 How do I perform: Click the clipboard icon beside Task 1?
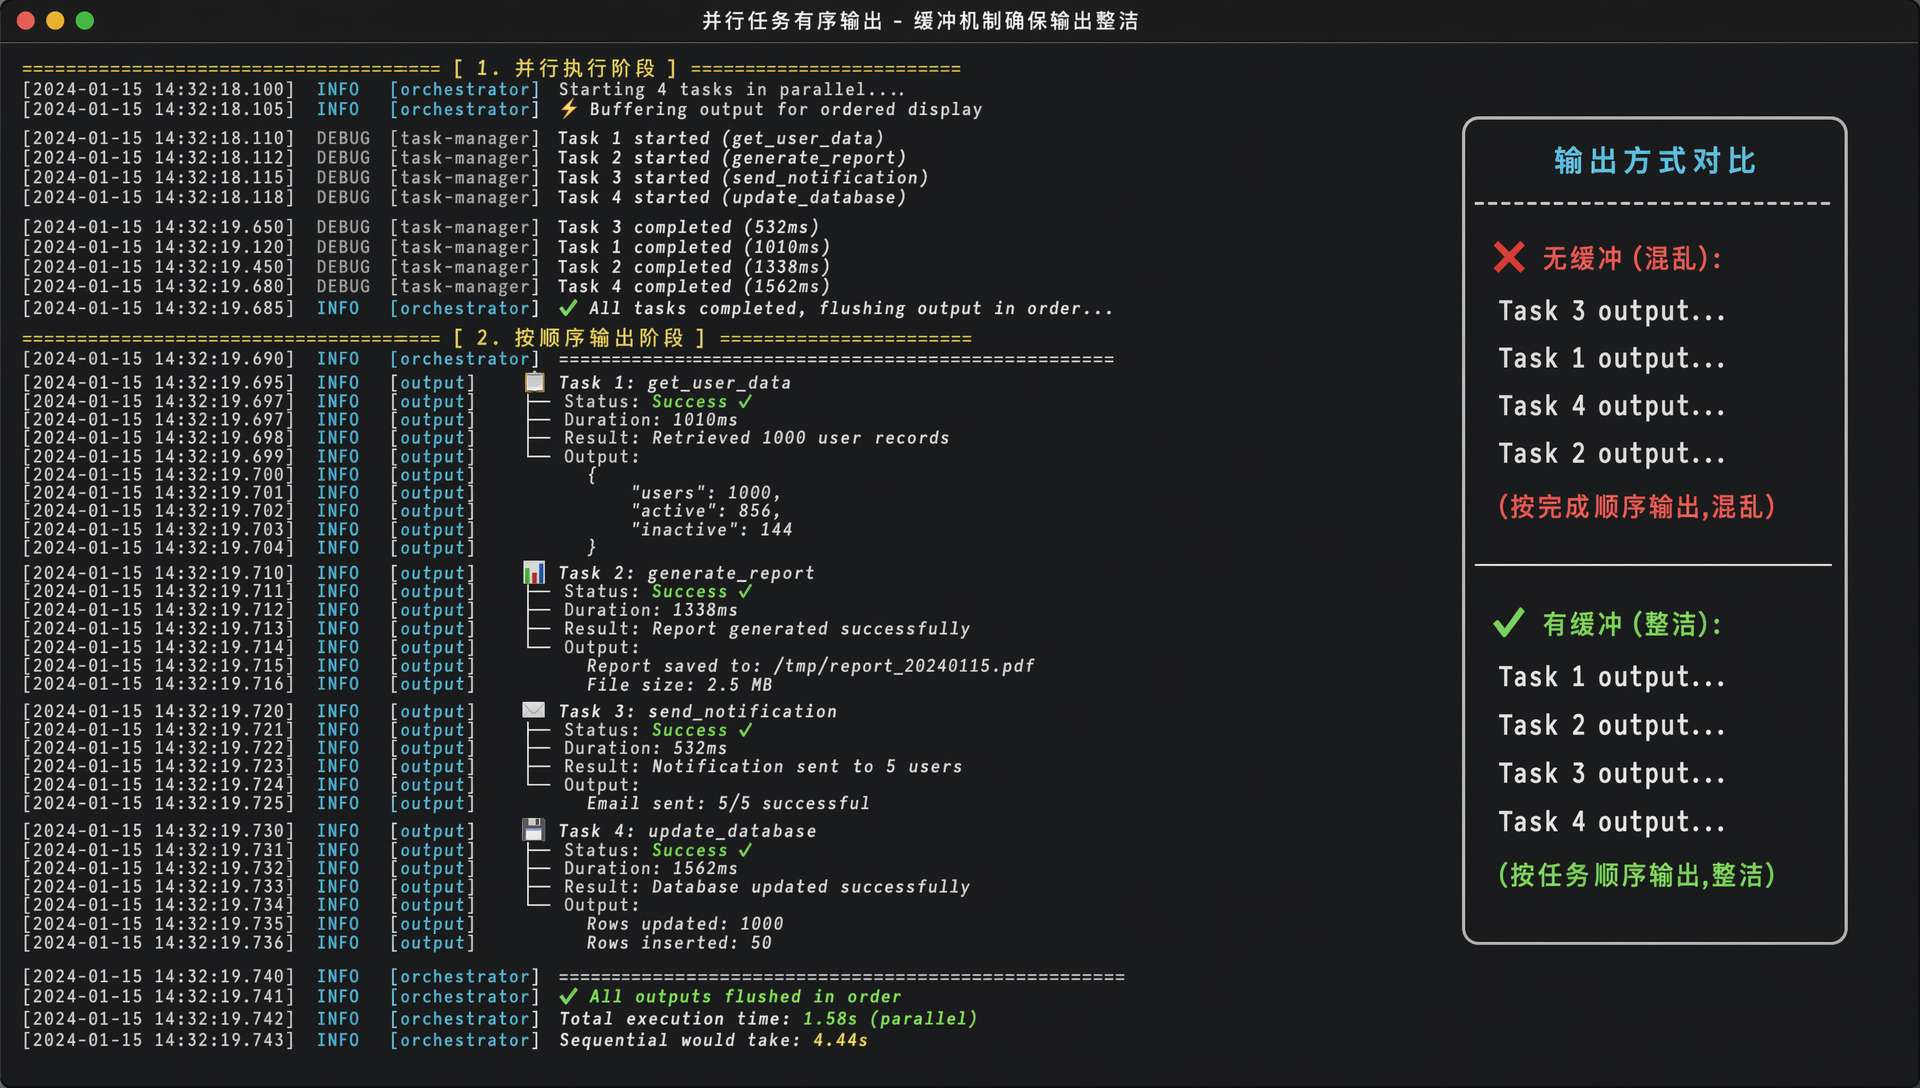click(535, 382)
